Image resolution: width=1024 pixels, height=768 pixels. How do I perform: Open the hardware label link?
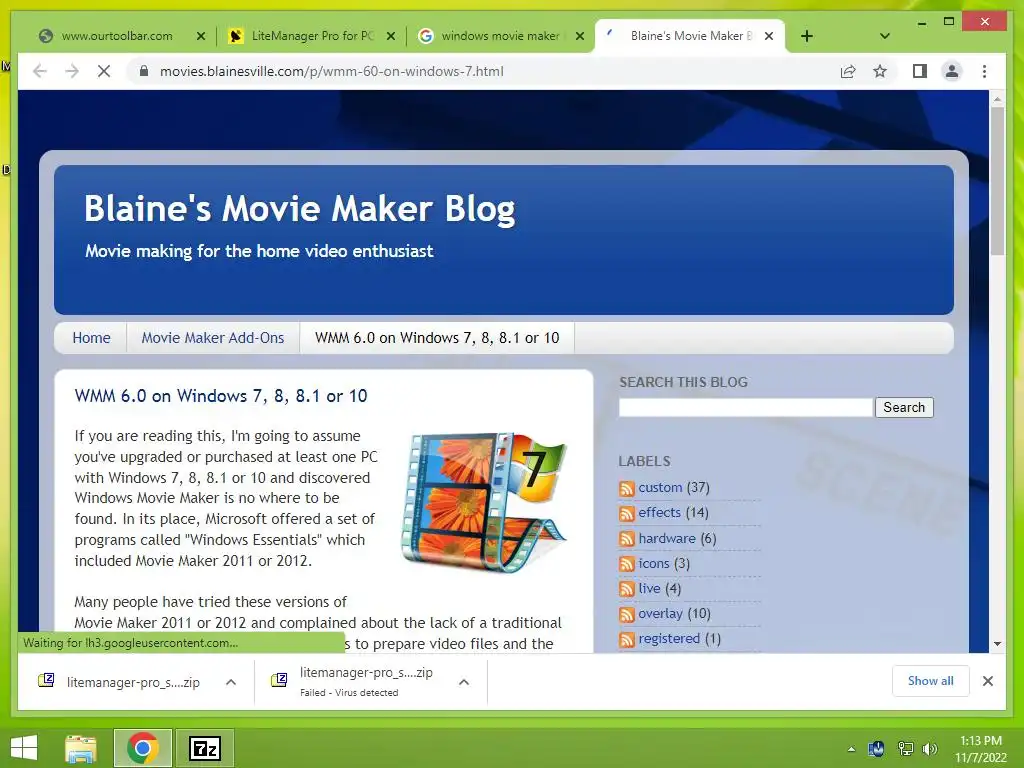[667, 538]
